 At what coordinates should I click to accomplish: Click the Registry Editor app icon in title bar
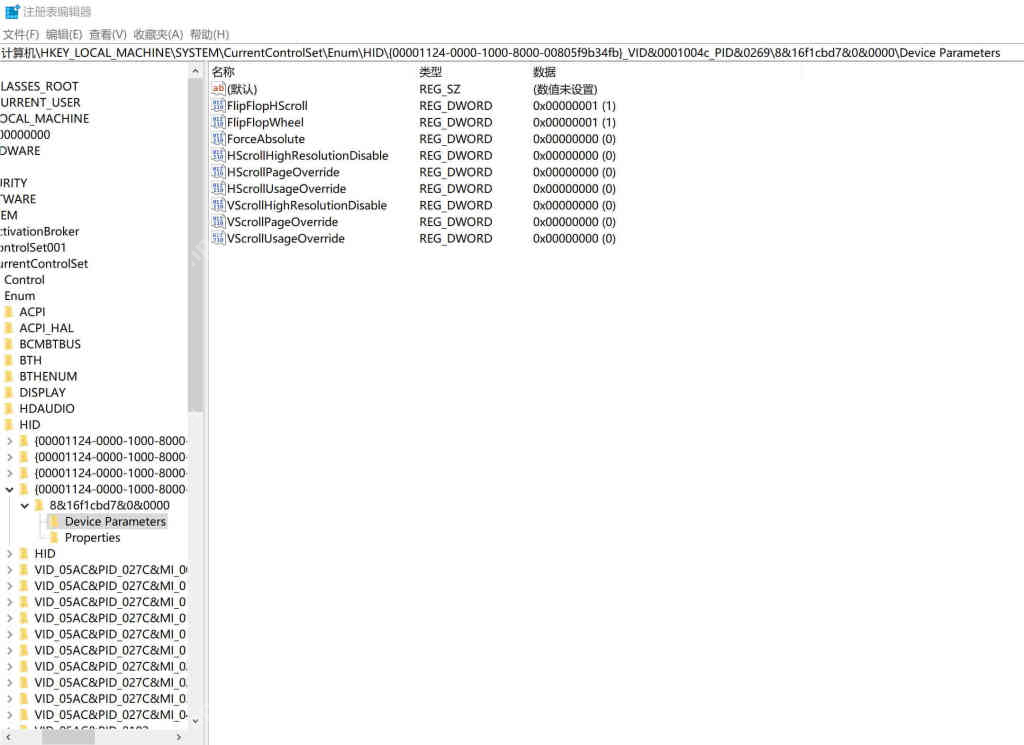pyautogui.click(x=12, y=11)
